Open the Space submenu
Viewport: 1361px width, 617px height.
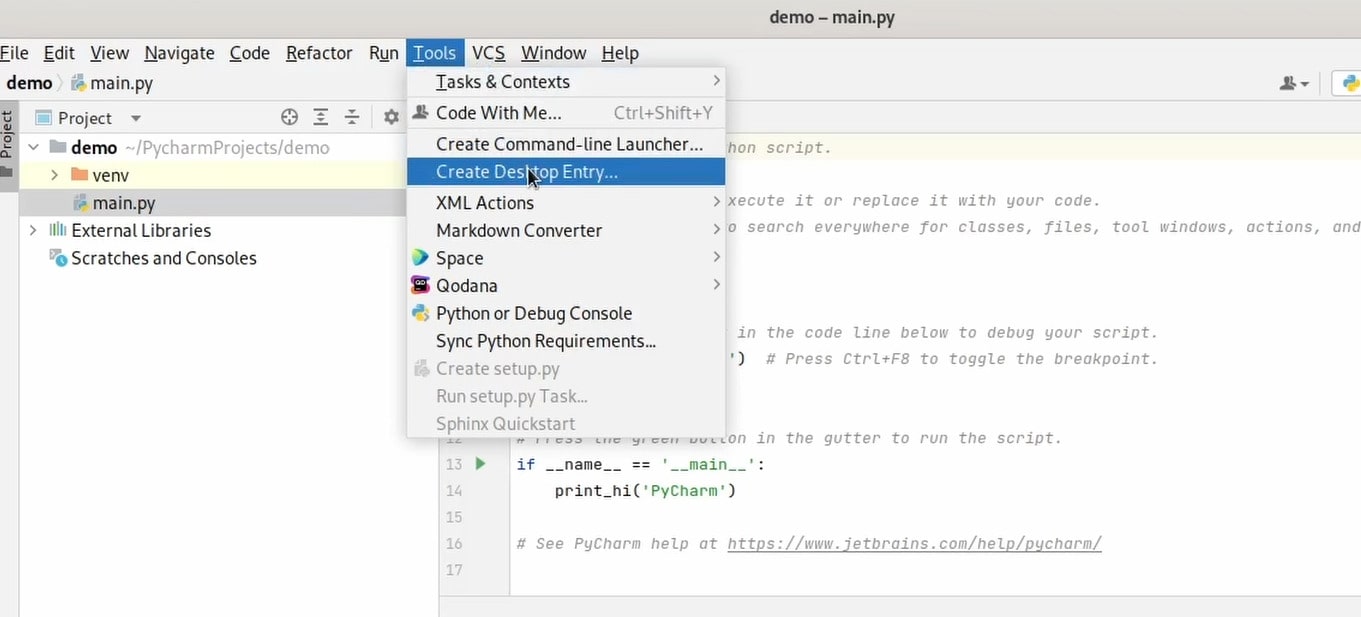pos(566,258)
